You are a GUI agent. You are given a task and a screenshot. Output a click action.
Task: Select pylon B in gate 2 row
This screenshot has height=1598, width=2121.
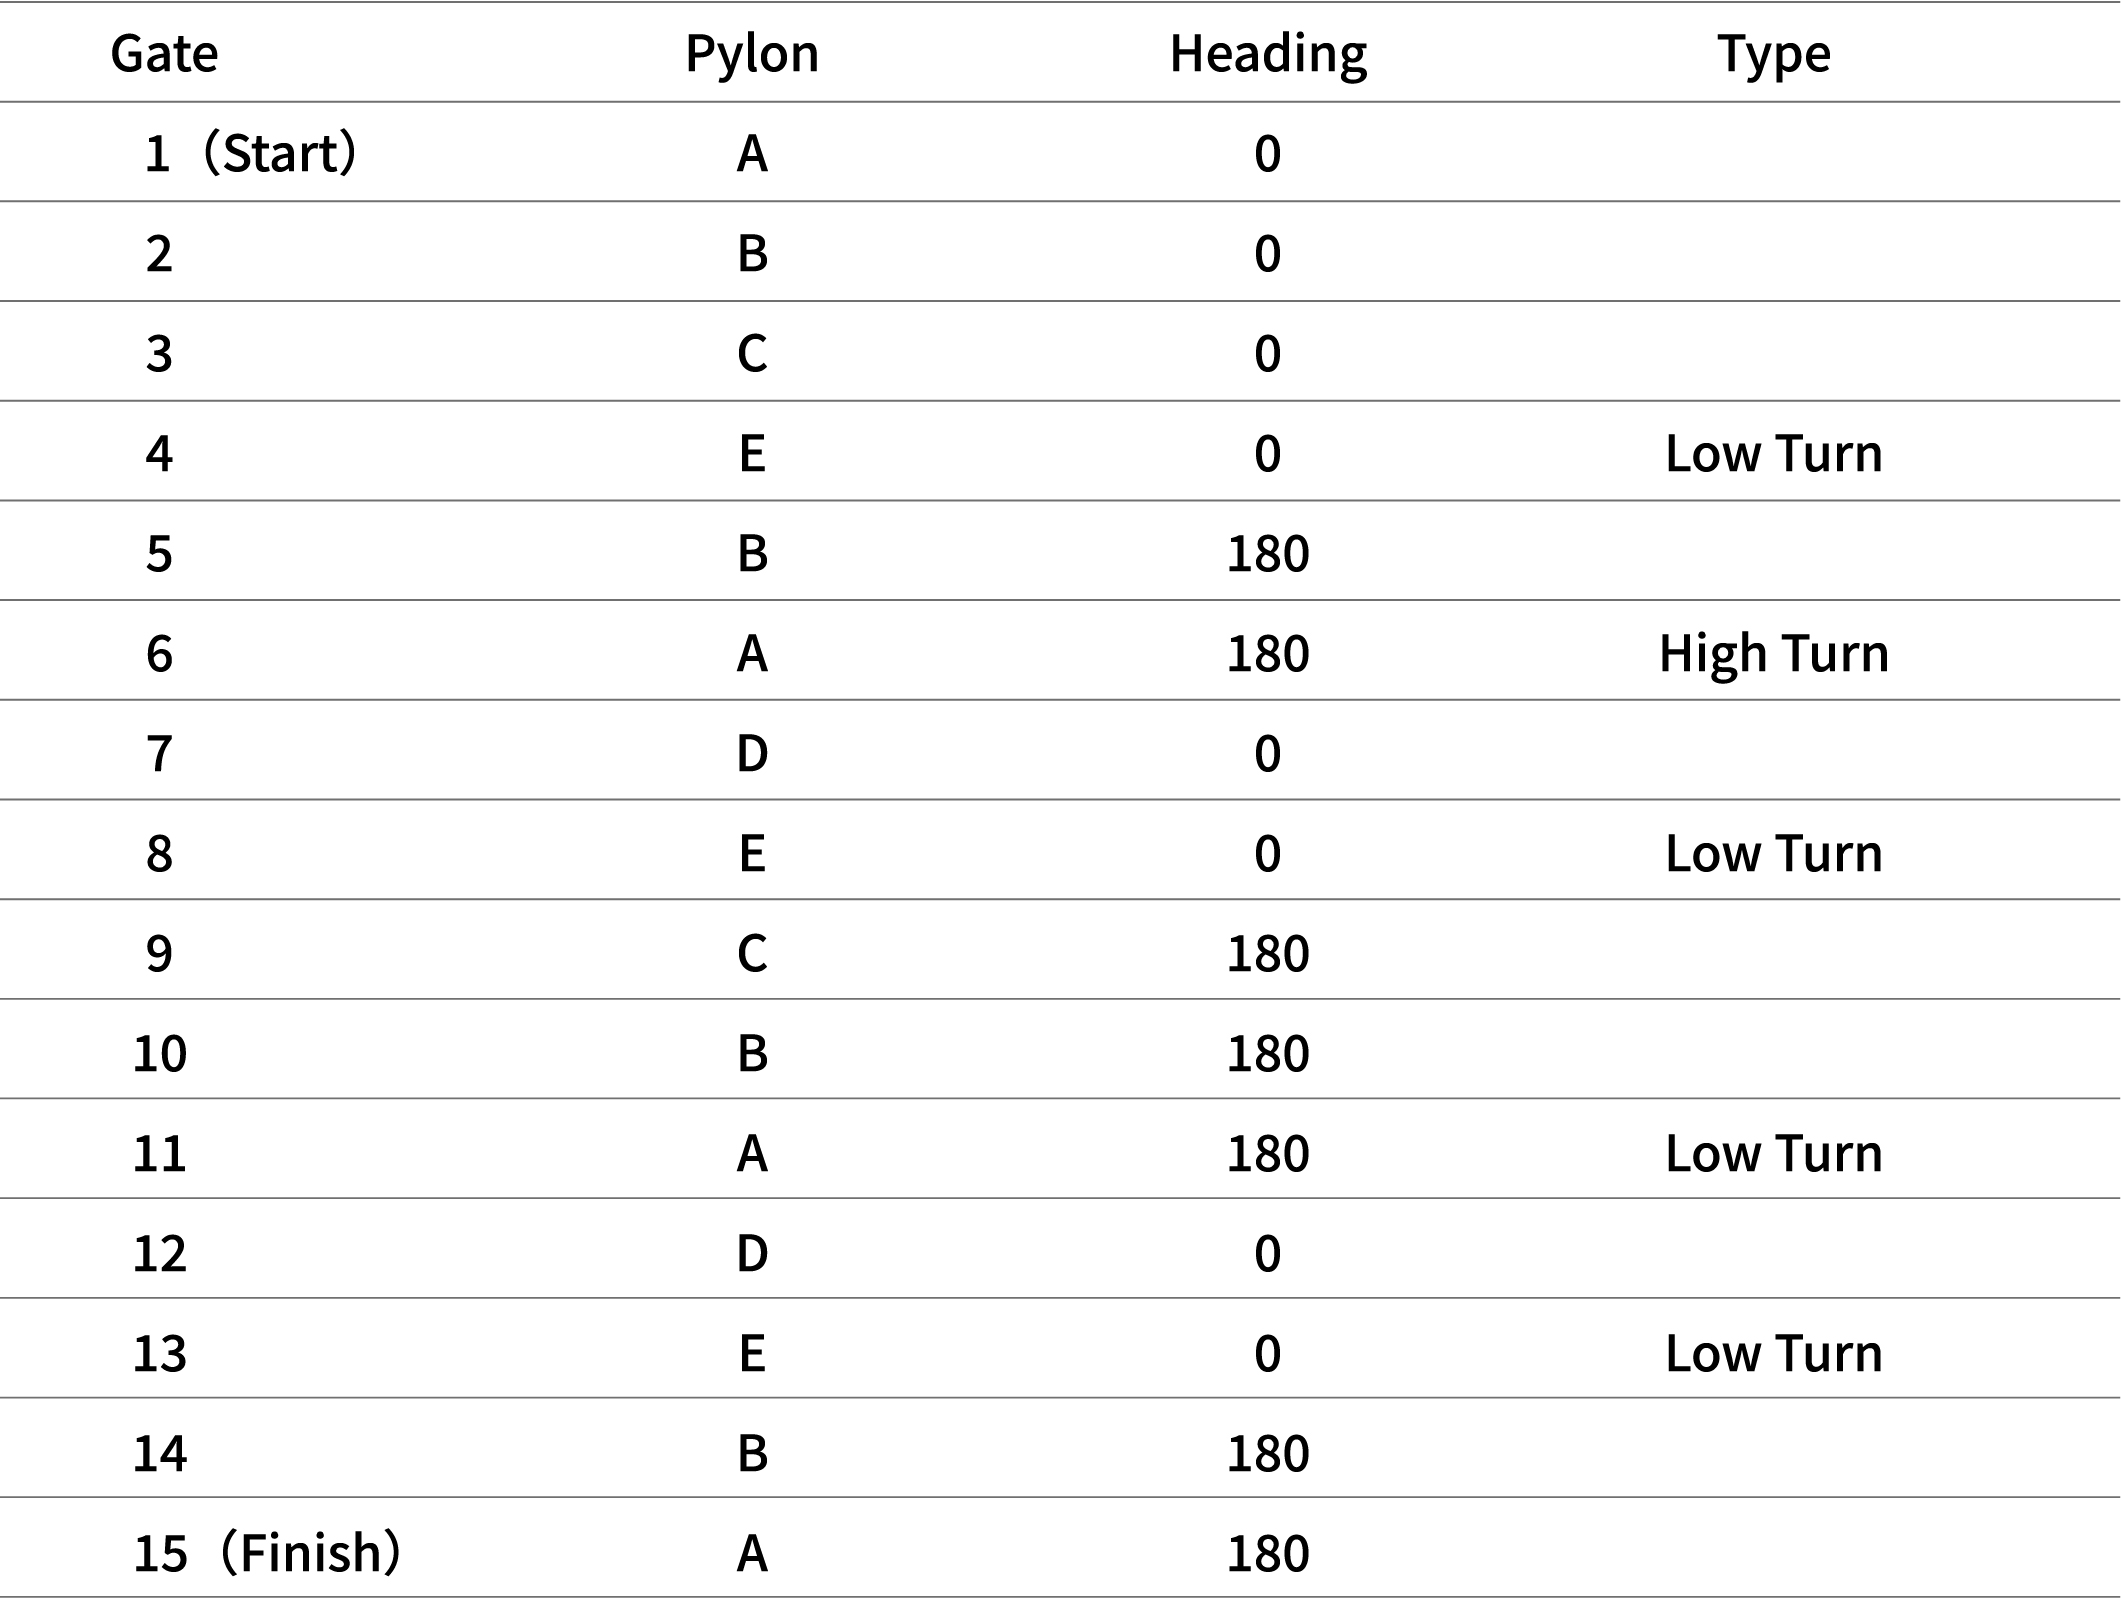coord(752,253)
